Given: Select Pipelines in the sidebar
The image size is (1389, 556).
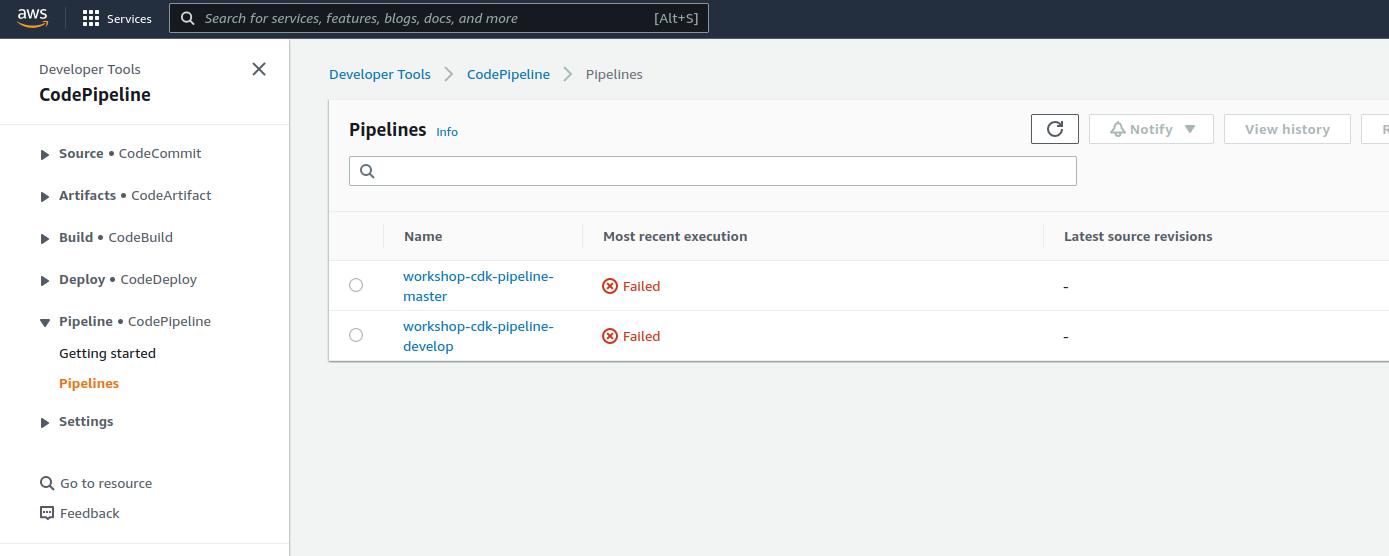Looking at the screenshot, I should (89, 383).
